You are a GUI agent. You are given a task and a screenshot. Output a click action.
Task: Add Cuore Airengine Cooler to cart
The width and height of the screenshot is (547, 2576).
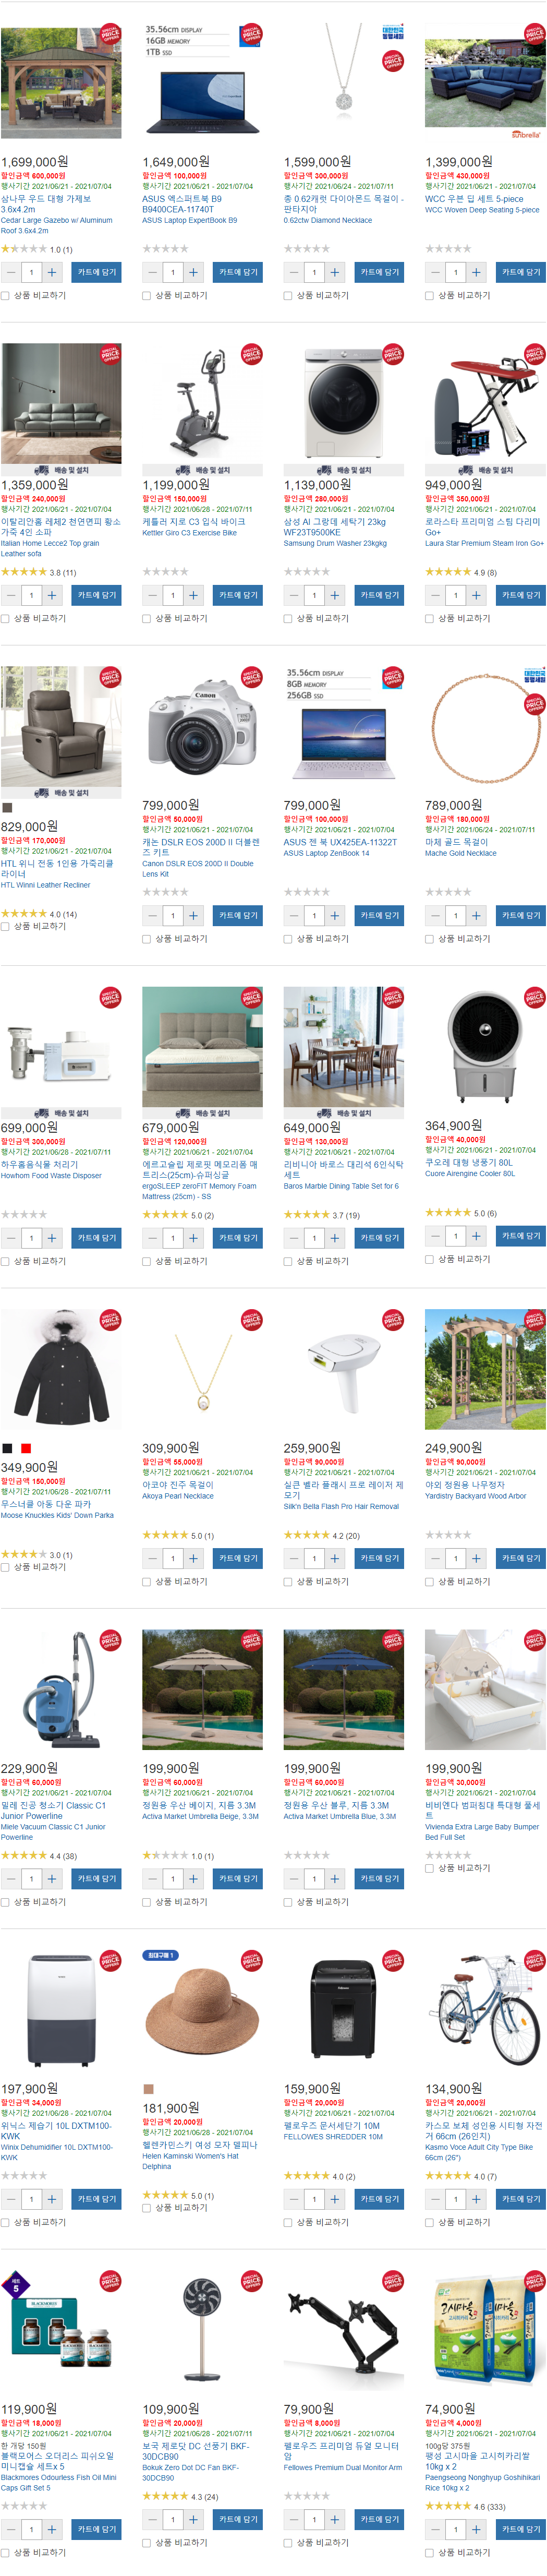[521, 1236]
